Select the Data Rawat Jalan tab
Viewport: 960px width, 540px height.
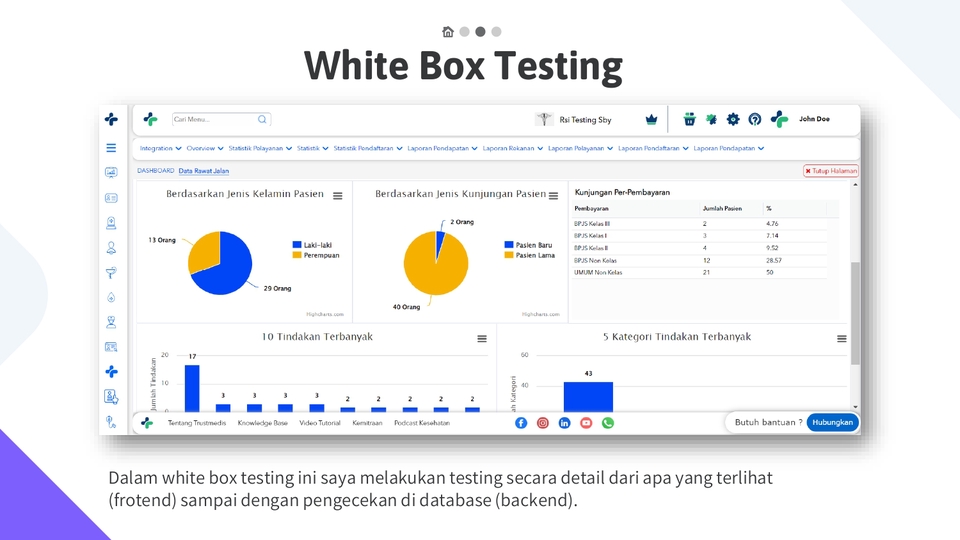tap(204, 171)
